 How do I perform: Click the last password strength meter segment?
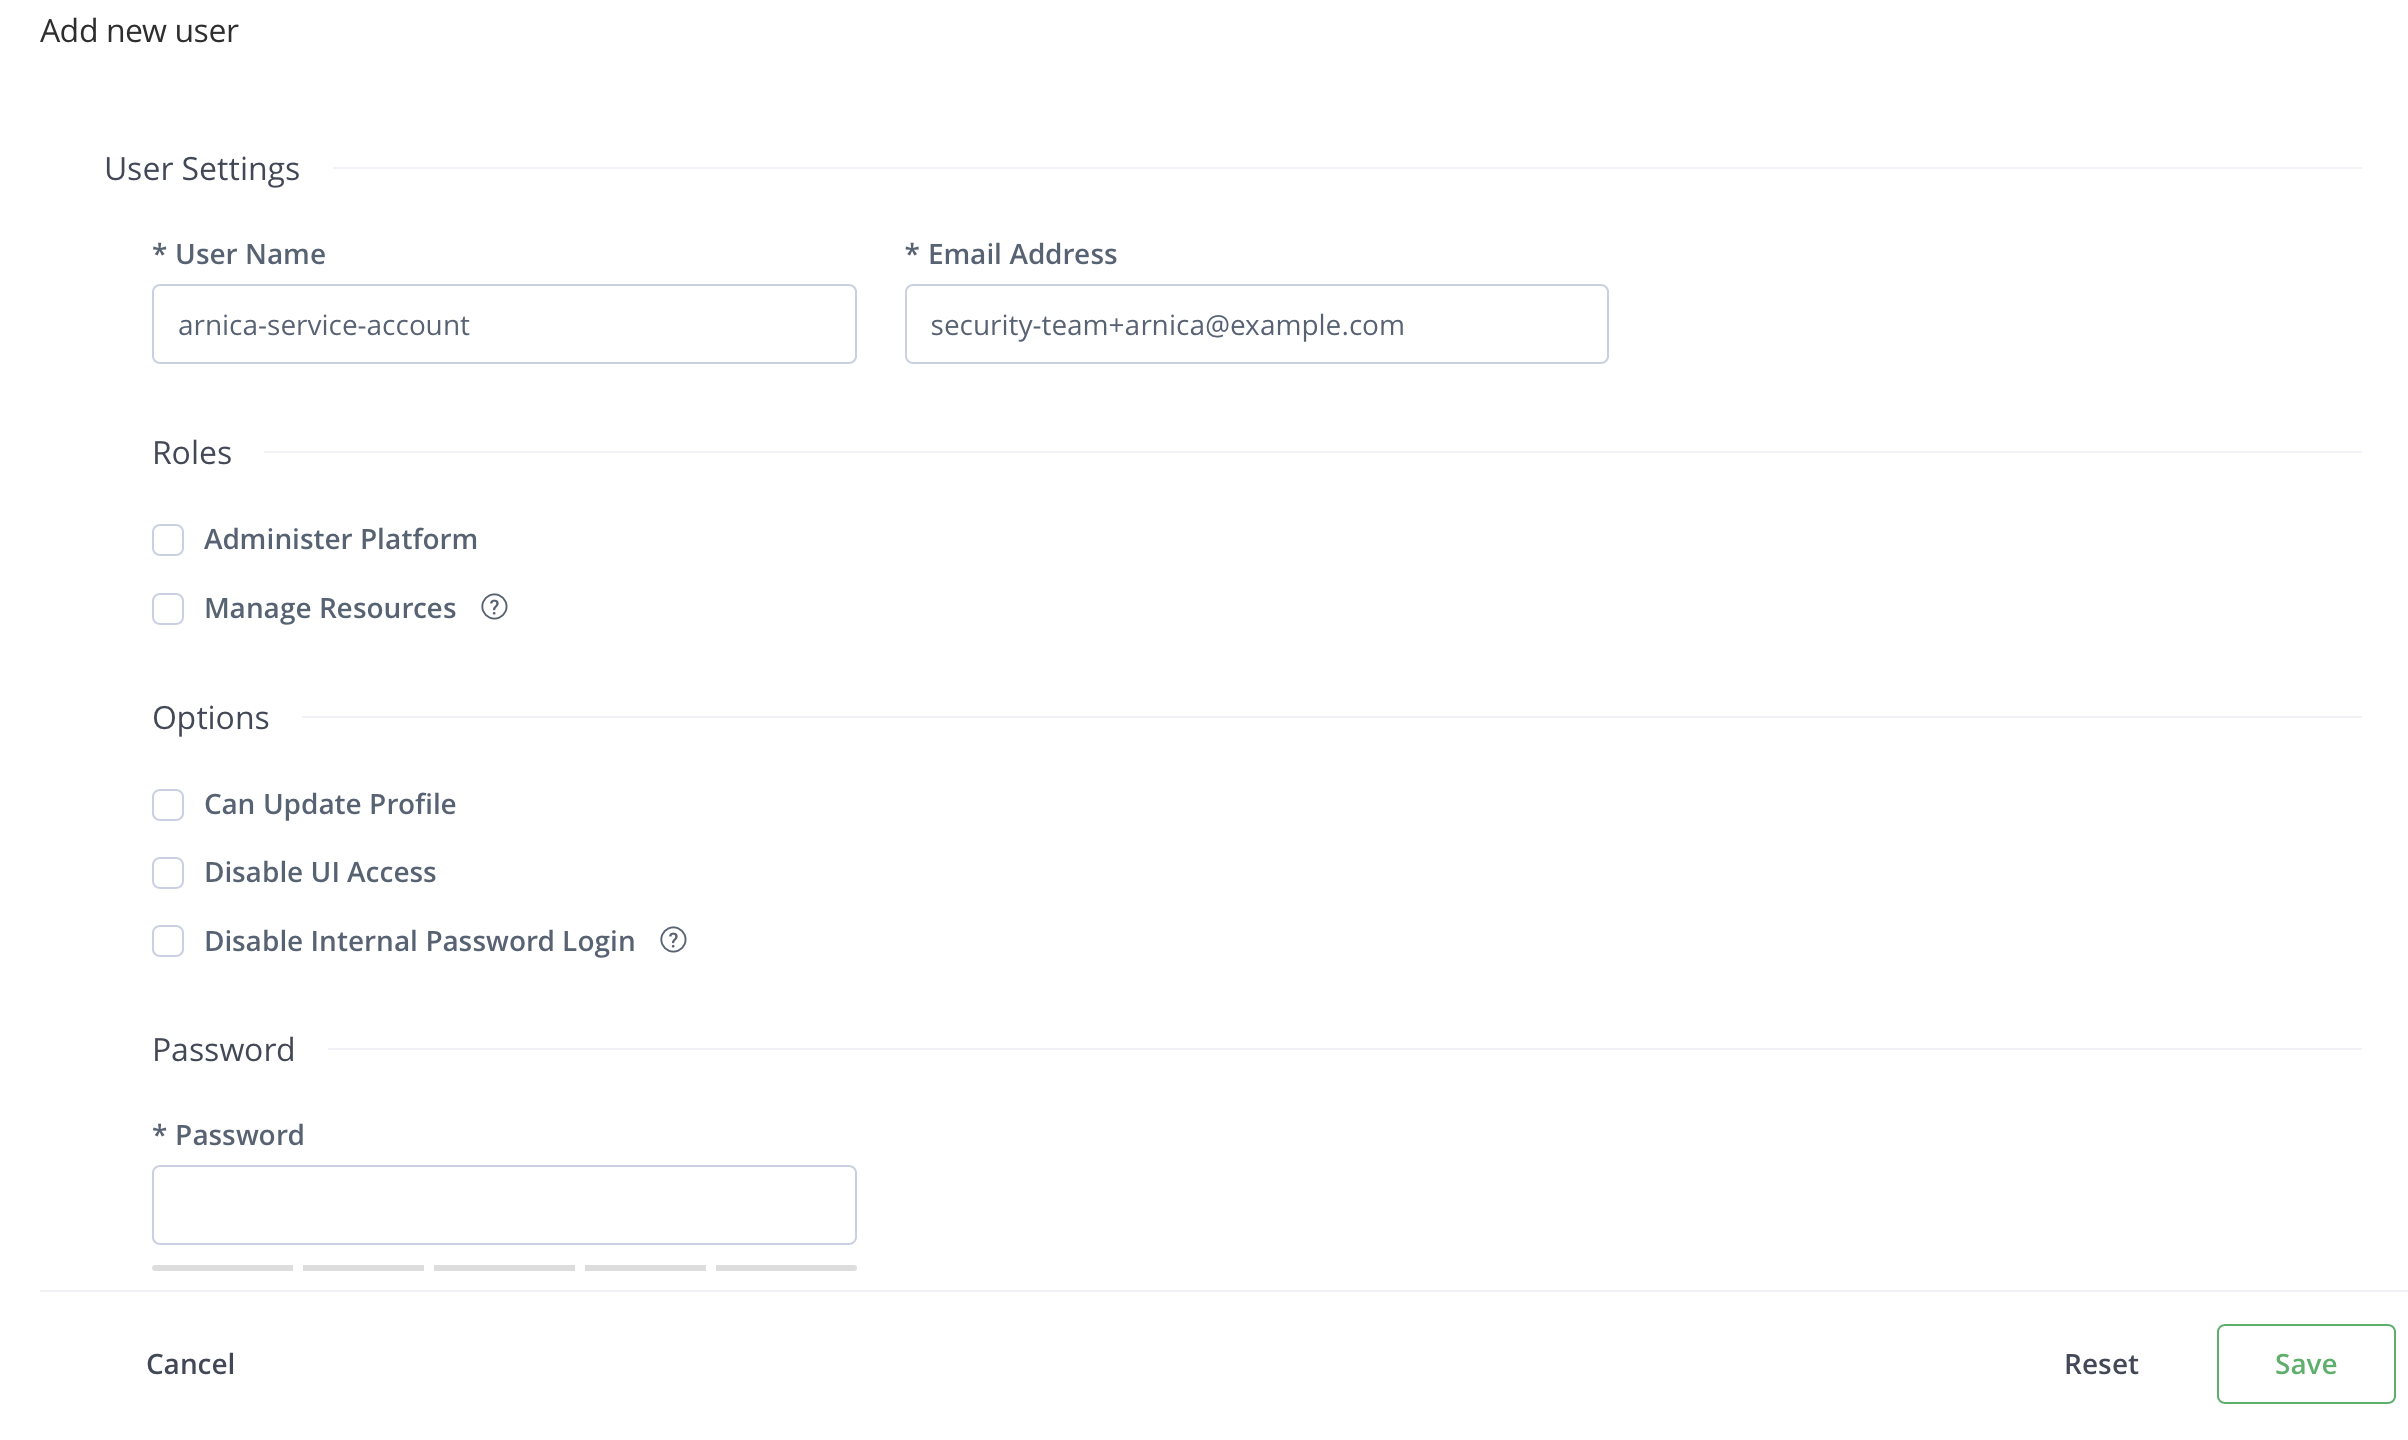786,1268
